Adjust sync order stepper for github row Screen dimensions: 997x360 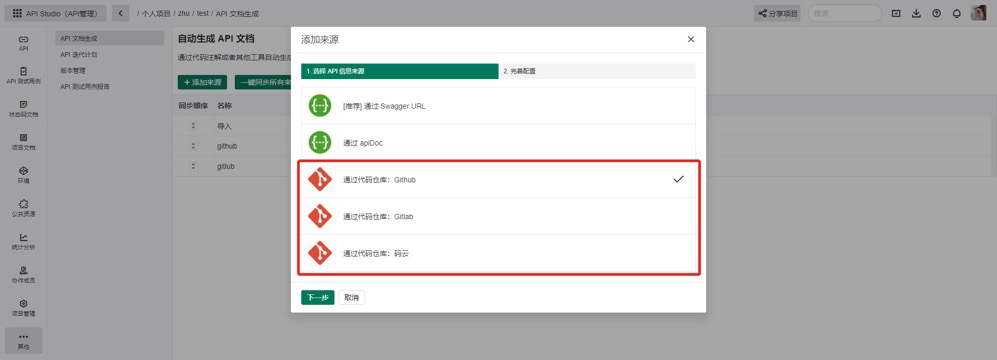pyautogui.click(x=193, y=146)
